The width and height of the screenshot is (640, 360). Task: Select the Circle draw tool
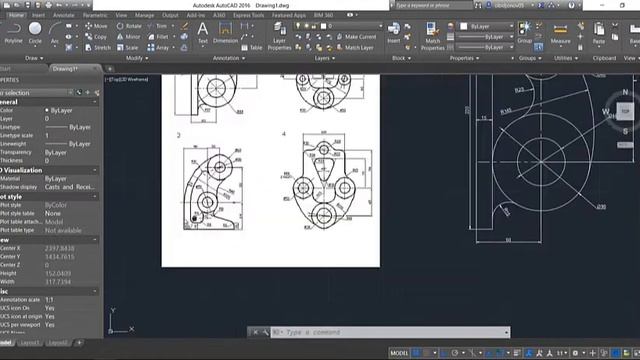(35, 33)
